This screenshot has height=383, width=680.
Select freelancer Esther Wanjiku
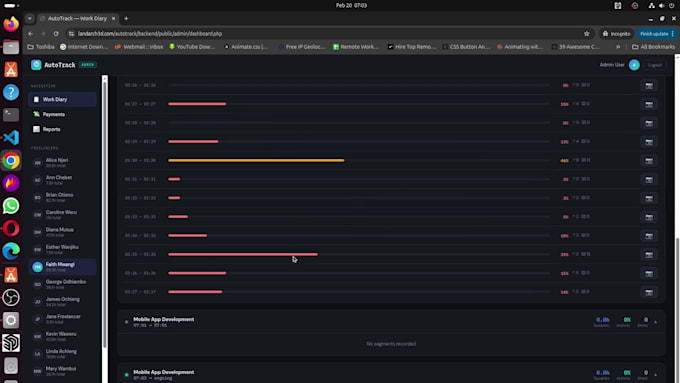point(62,249)
